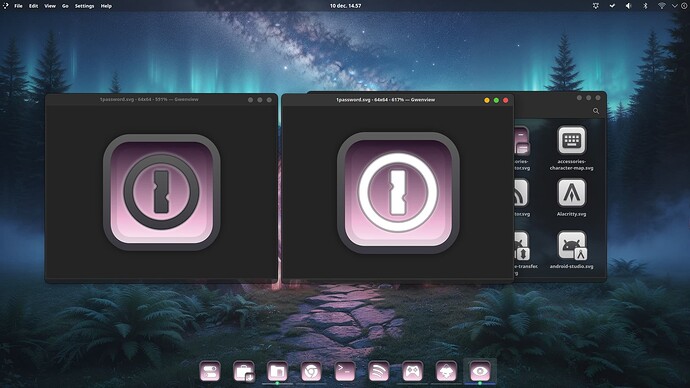Switch to Gwenview eye icon in the dock
Viewport: 690px width, 388px height.
480,371
